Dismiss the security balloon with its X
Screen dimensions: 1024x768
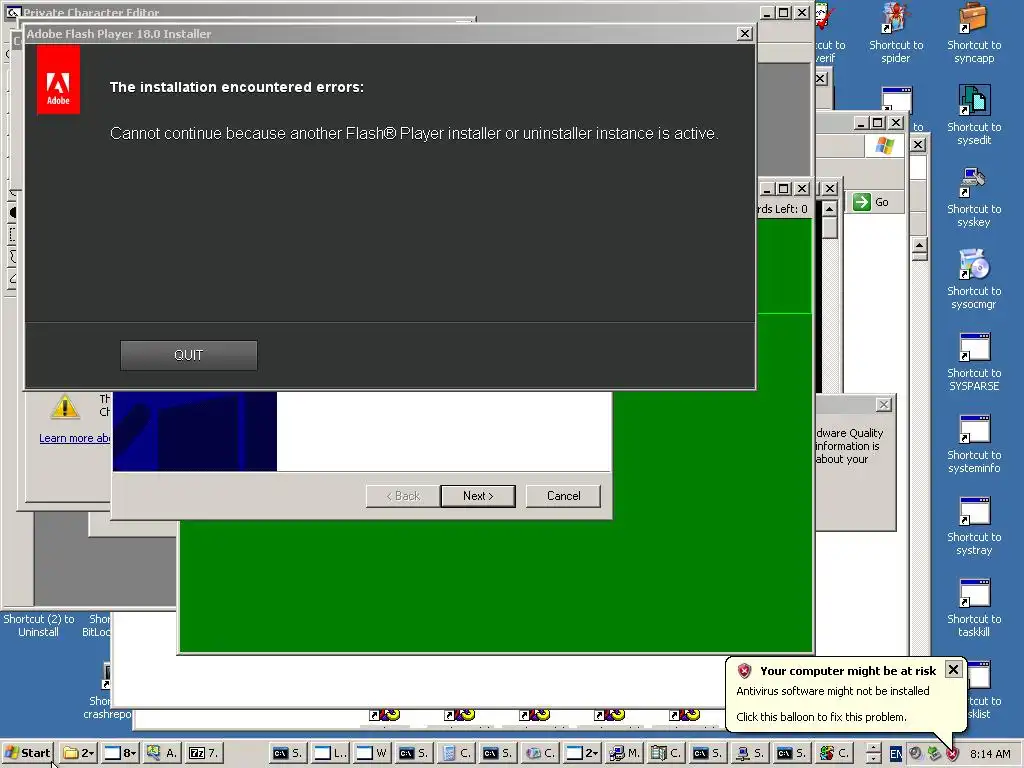pyautogui.click(x=953, y=669)
